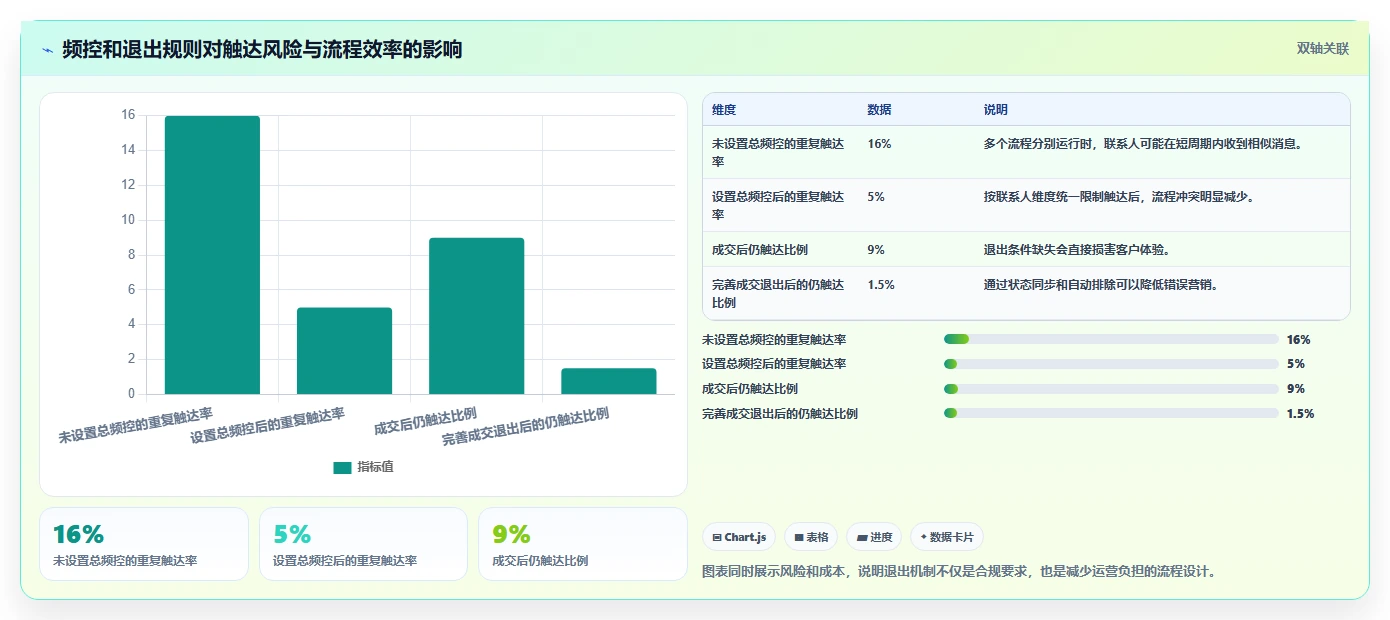The width and height of the screenshot is (1390, 620).
Task: Click the 16% progress bar
Action: tap(1111, 340)
